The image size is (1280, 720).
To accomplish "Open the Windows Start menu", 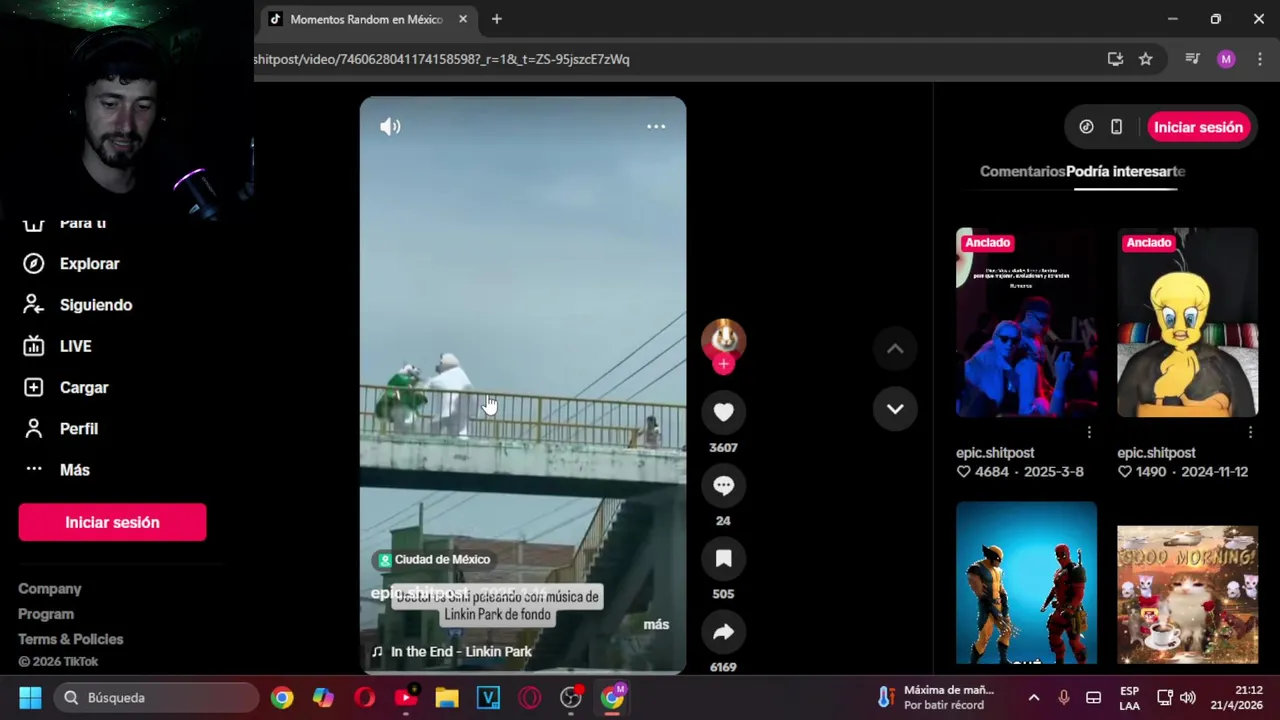I will (x=30, y=698).
